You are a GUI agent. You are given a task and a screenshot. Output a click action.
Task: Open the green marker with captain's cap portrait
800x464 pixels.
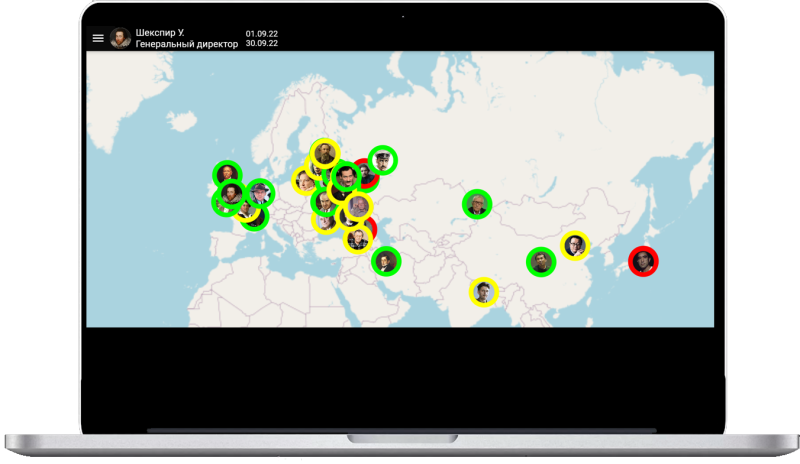point(383,160)
